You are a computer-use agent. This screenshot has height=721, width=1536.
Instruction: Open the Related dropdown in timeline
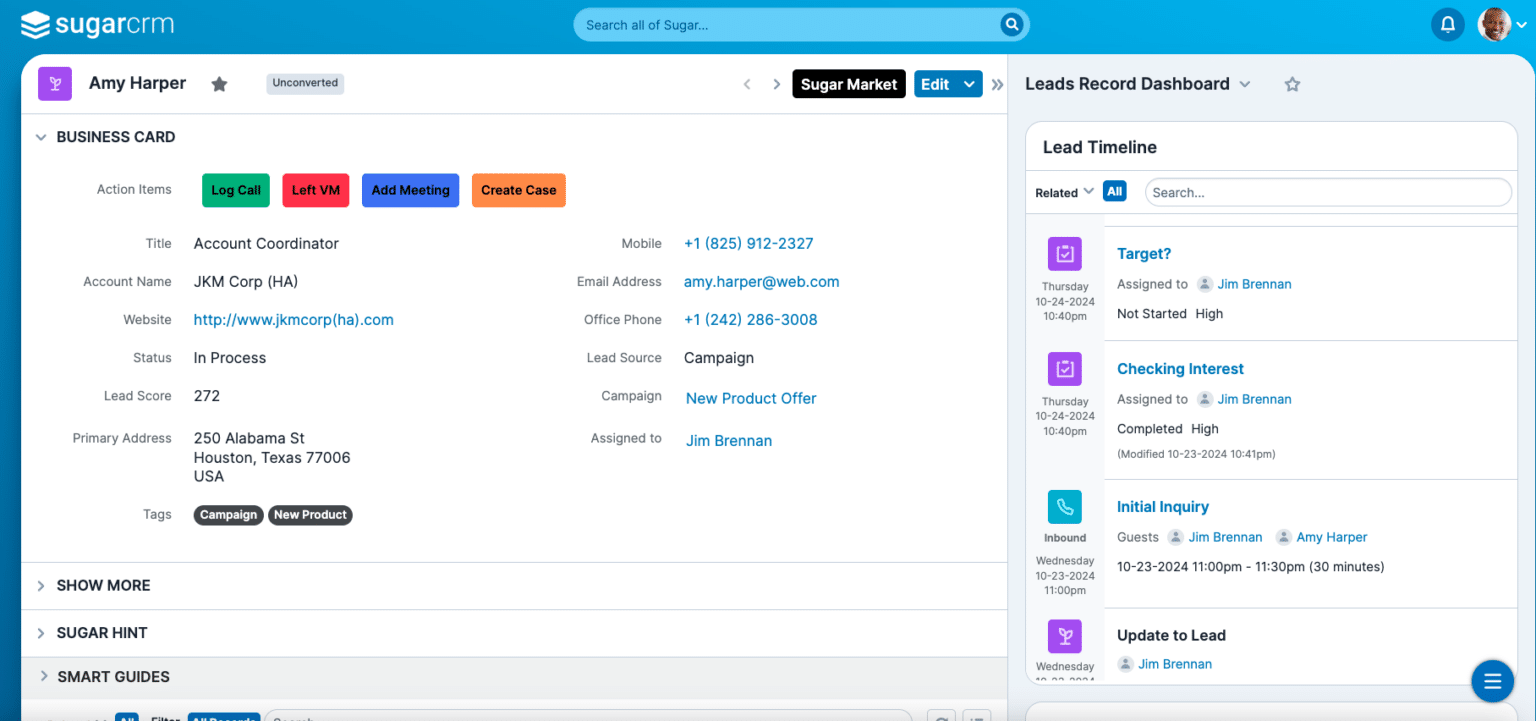(1064, 193)
